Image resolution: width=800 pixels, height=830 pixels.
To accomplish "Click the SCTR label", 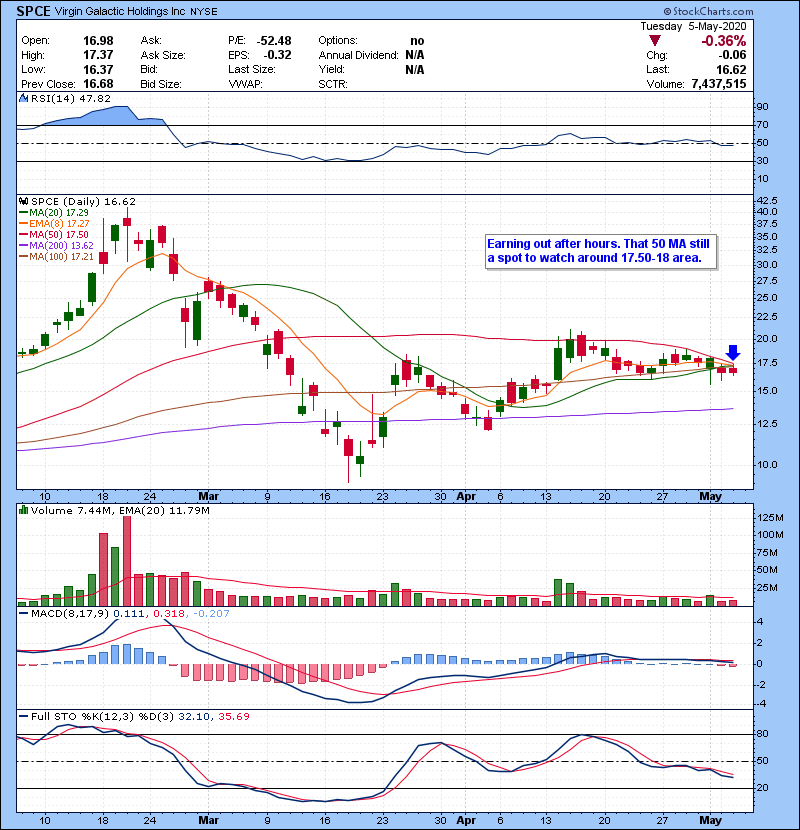I will [x=333, y=84].
